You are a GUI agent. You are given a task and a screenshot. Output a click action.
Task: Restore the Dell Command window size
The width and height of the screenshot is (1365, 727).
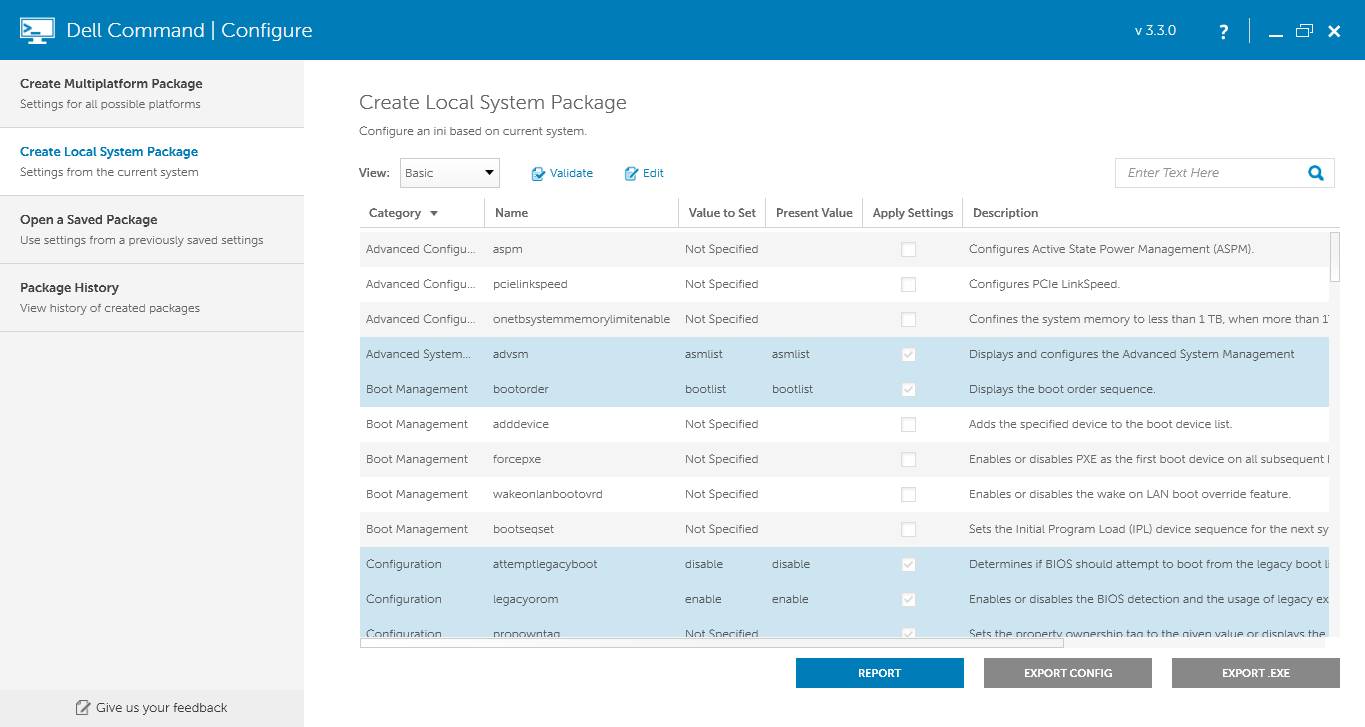pos(1304,31)
